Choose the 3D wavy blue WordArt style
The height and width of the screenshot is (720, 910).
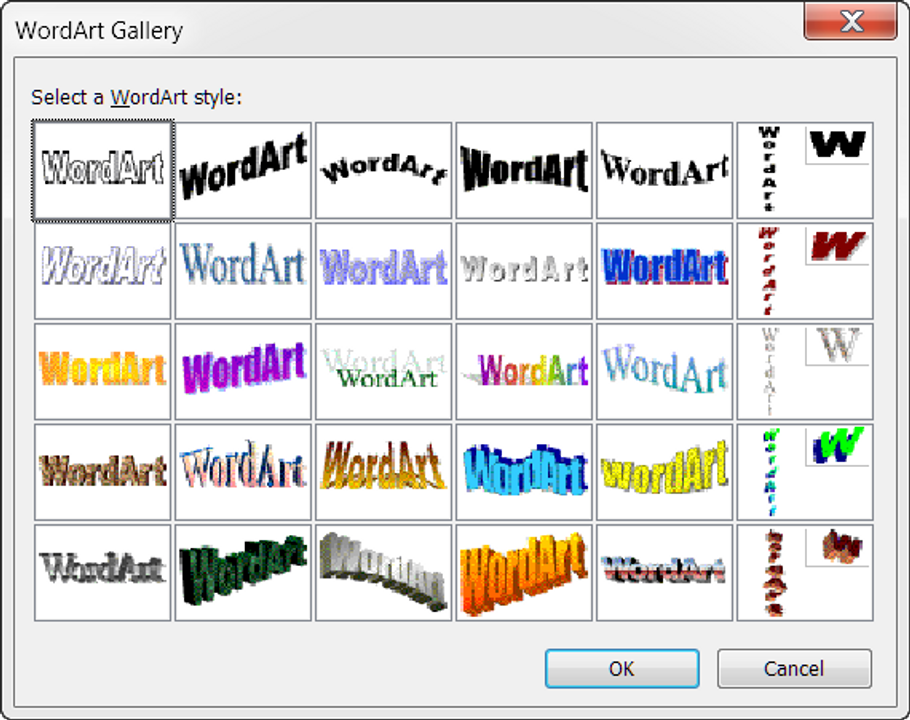pyautogui.click(x=523, y=470)
